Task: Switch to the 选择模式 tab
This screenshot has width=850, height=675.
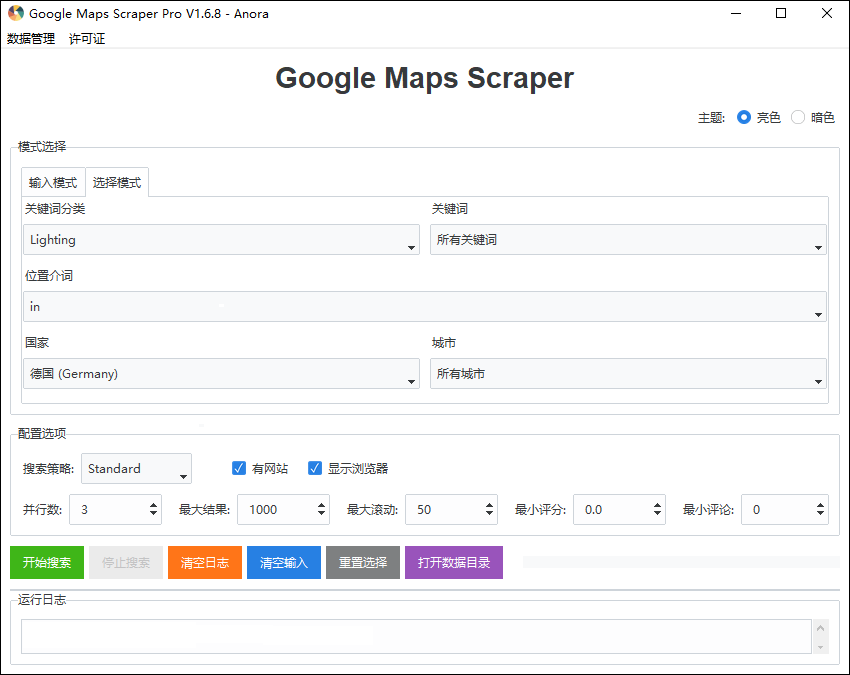Action: pos(117,182)
